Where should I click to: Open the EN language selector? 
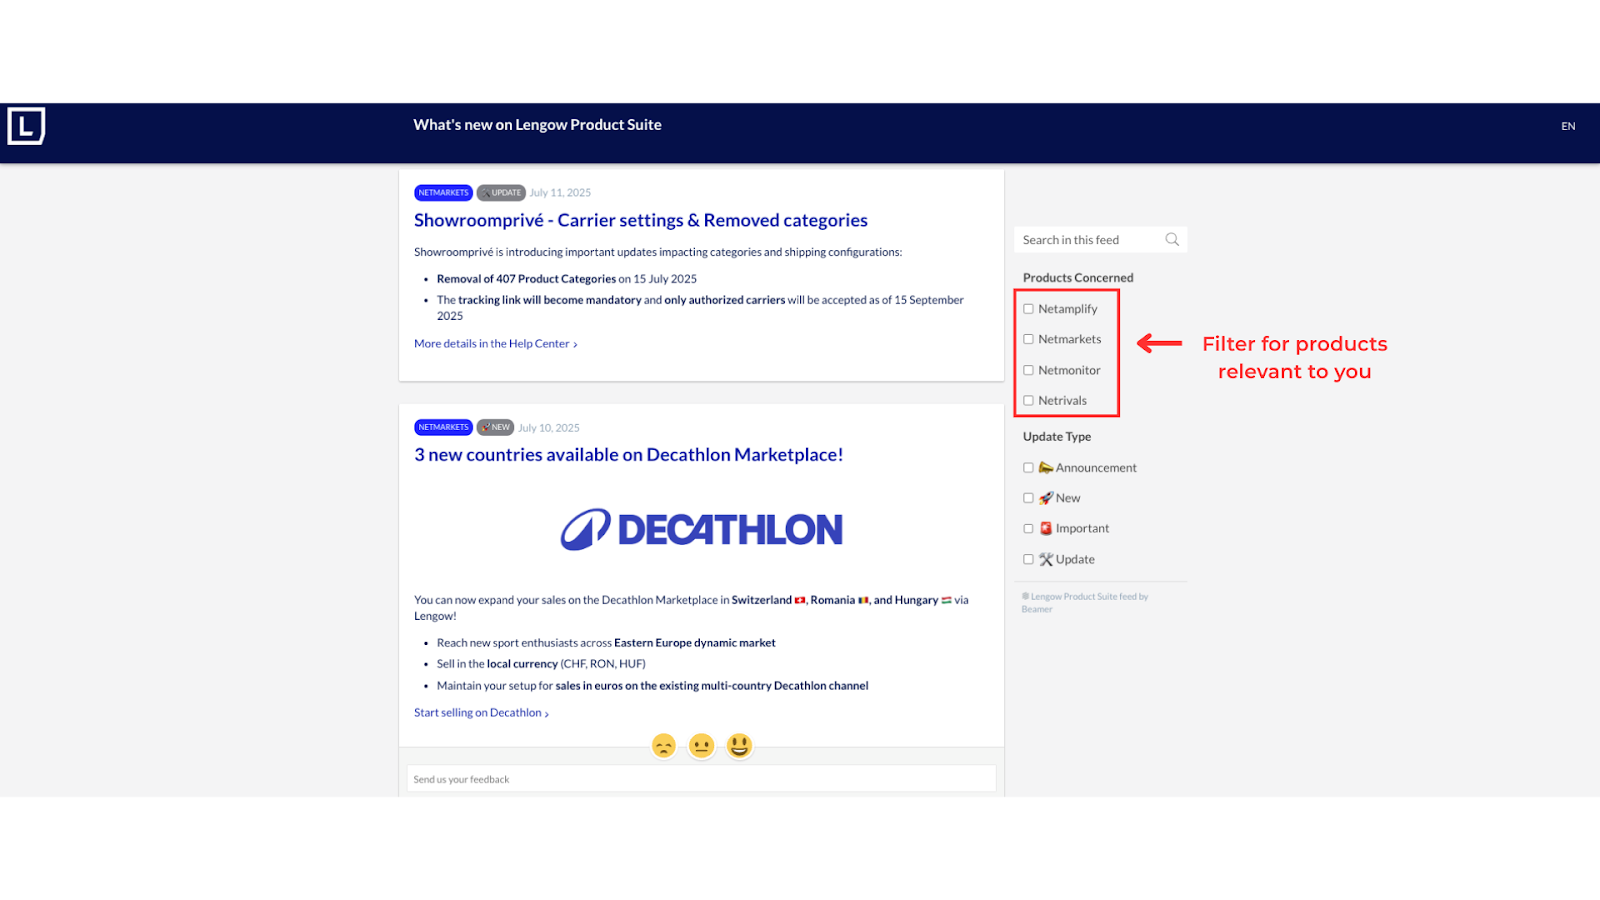click(1567, 126)
